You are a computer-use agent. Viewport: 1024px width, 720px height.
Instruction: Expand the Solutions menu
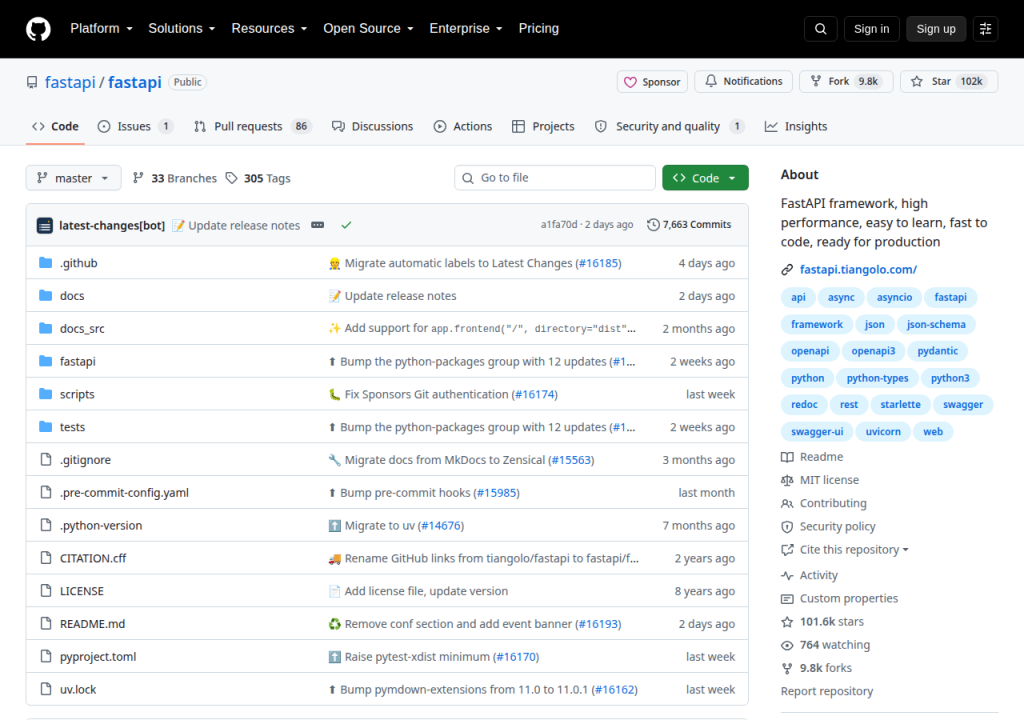click(x=182, y=29)
